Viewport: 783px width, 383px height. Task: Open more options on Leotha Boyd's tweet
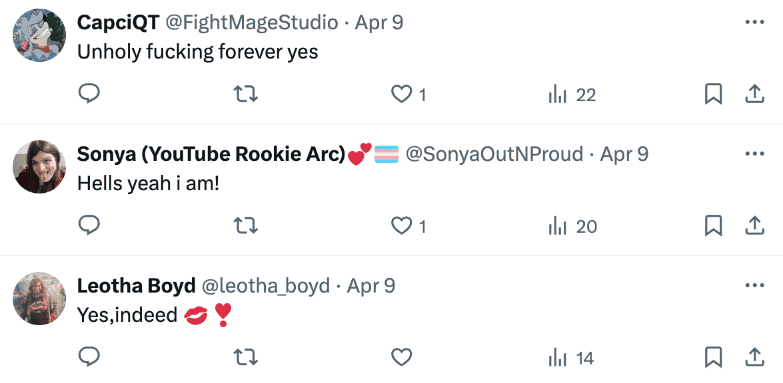tap(755, 286)
